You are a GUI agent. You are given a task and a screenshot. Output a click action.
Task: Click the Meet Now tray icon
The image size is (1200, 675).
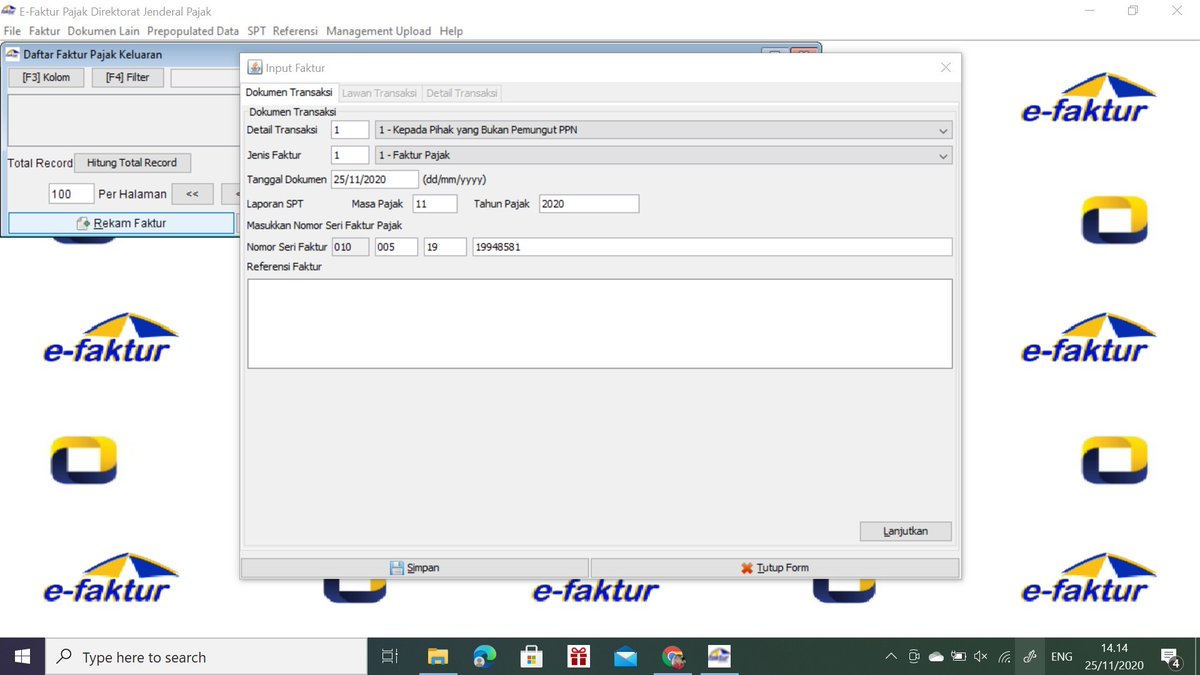(x=914, y=657)
